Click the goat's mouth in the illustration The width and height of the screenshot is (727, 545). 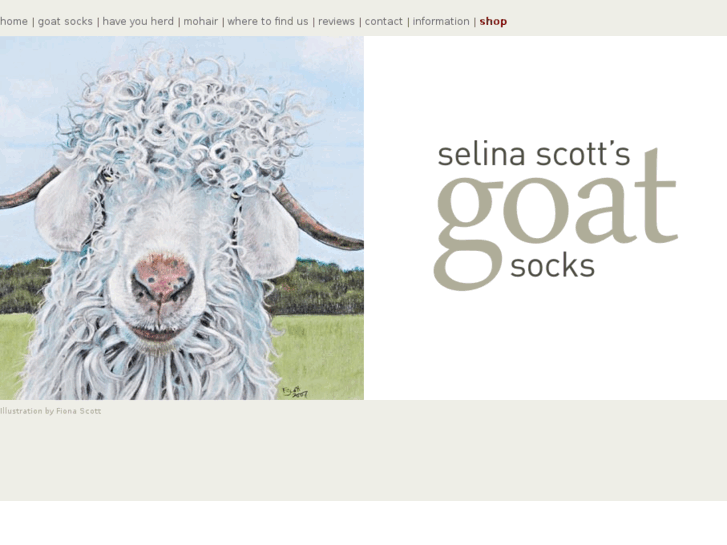coord(155,332)
